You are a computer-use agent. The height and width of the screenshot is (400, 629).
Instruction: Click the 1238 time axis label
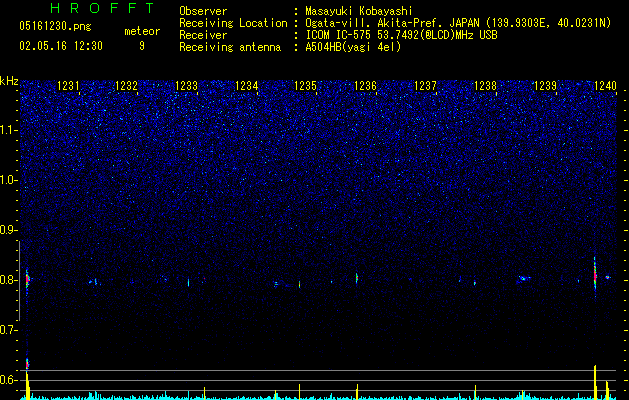click(x=485, y=86)
